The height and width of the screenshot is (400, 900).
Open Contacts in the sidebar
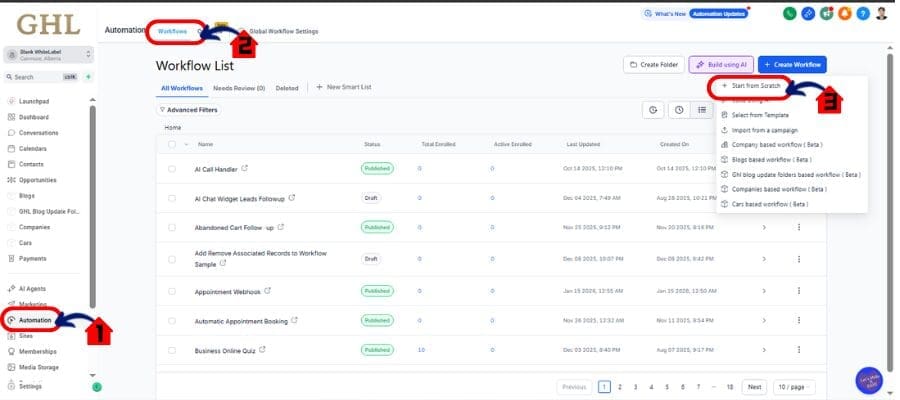(31, 164)
